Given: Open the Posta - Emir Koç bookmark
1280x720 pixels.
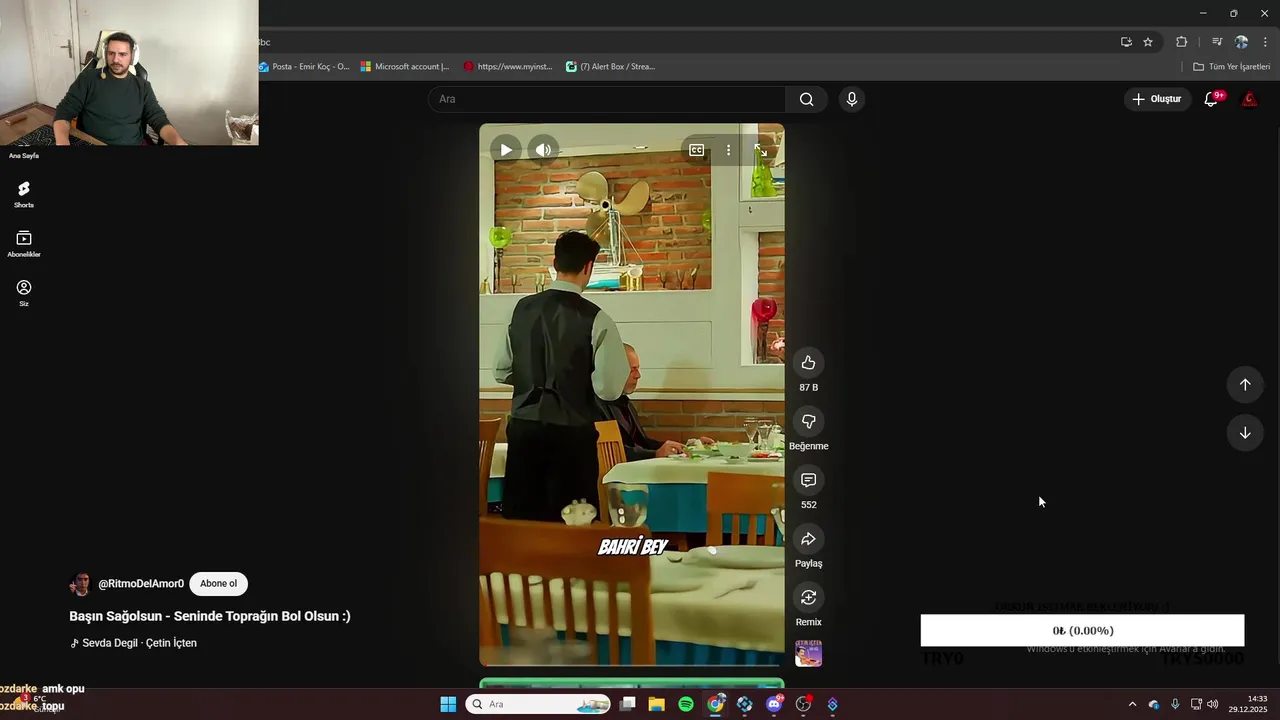Looking at the screenshot, I should (304, 67).
